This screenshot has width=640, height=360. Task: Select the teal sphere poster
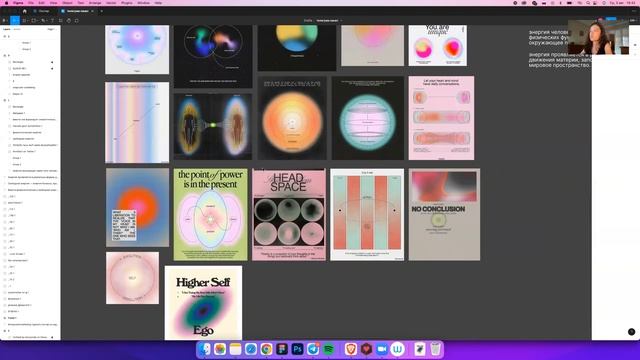pos(368,118)
